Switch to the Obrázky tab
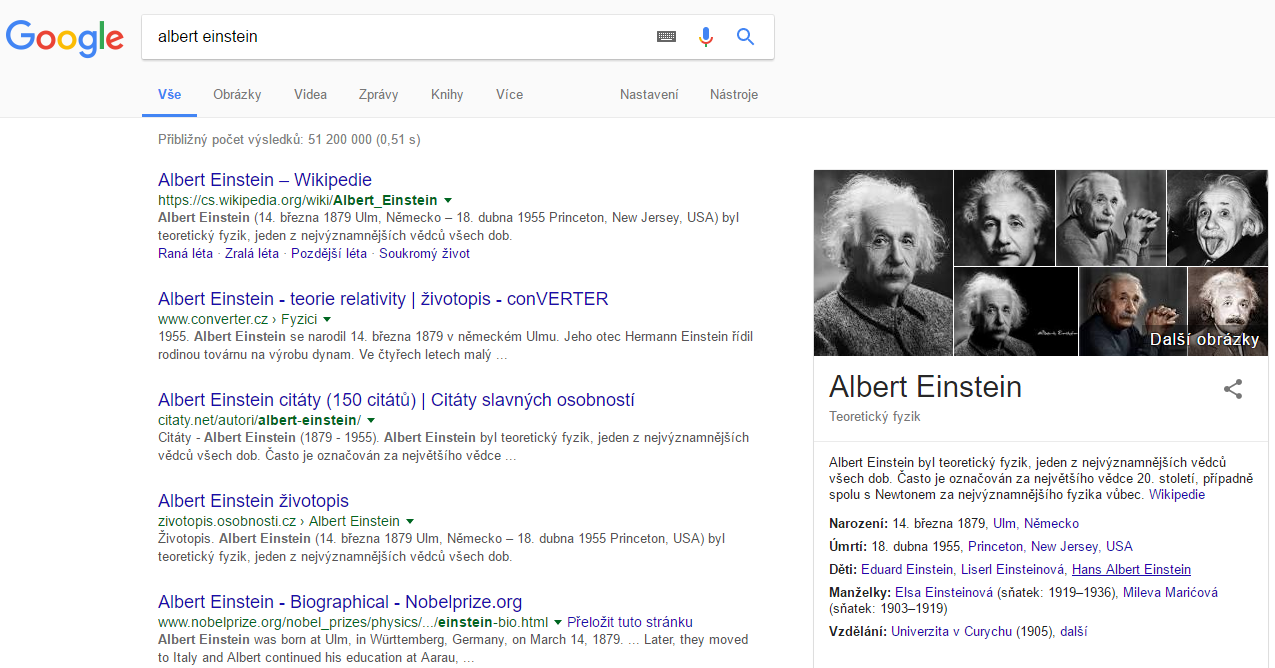The width and height of the screenshot is (1275, 668). tap(237, 95)
